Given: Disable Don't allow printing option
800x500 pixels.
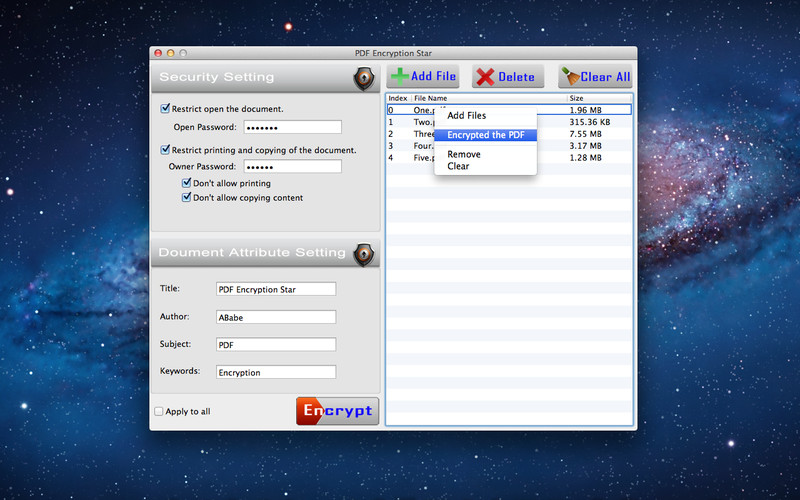Looking at the screenshot, I should click(x=186, y=184).
